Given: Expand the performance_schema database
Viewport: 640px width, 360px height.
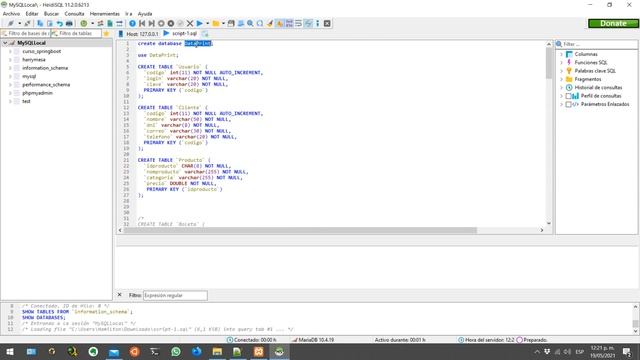Looking at the screenshot, I should [10, 84].
